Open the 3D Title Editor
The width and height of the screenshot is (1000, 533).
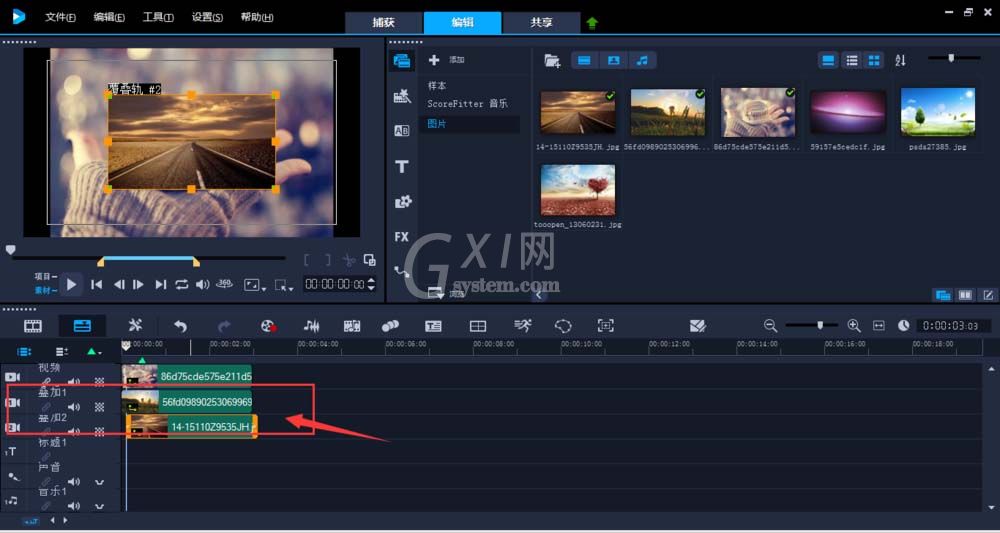tap(698, 326)
